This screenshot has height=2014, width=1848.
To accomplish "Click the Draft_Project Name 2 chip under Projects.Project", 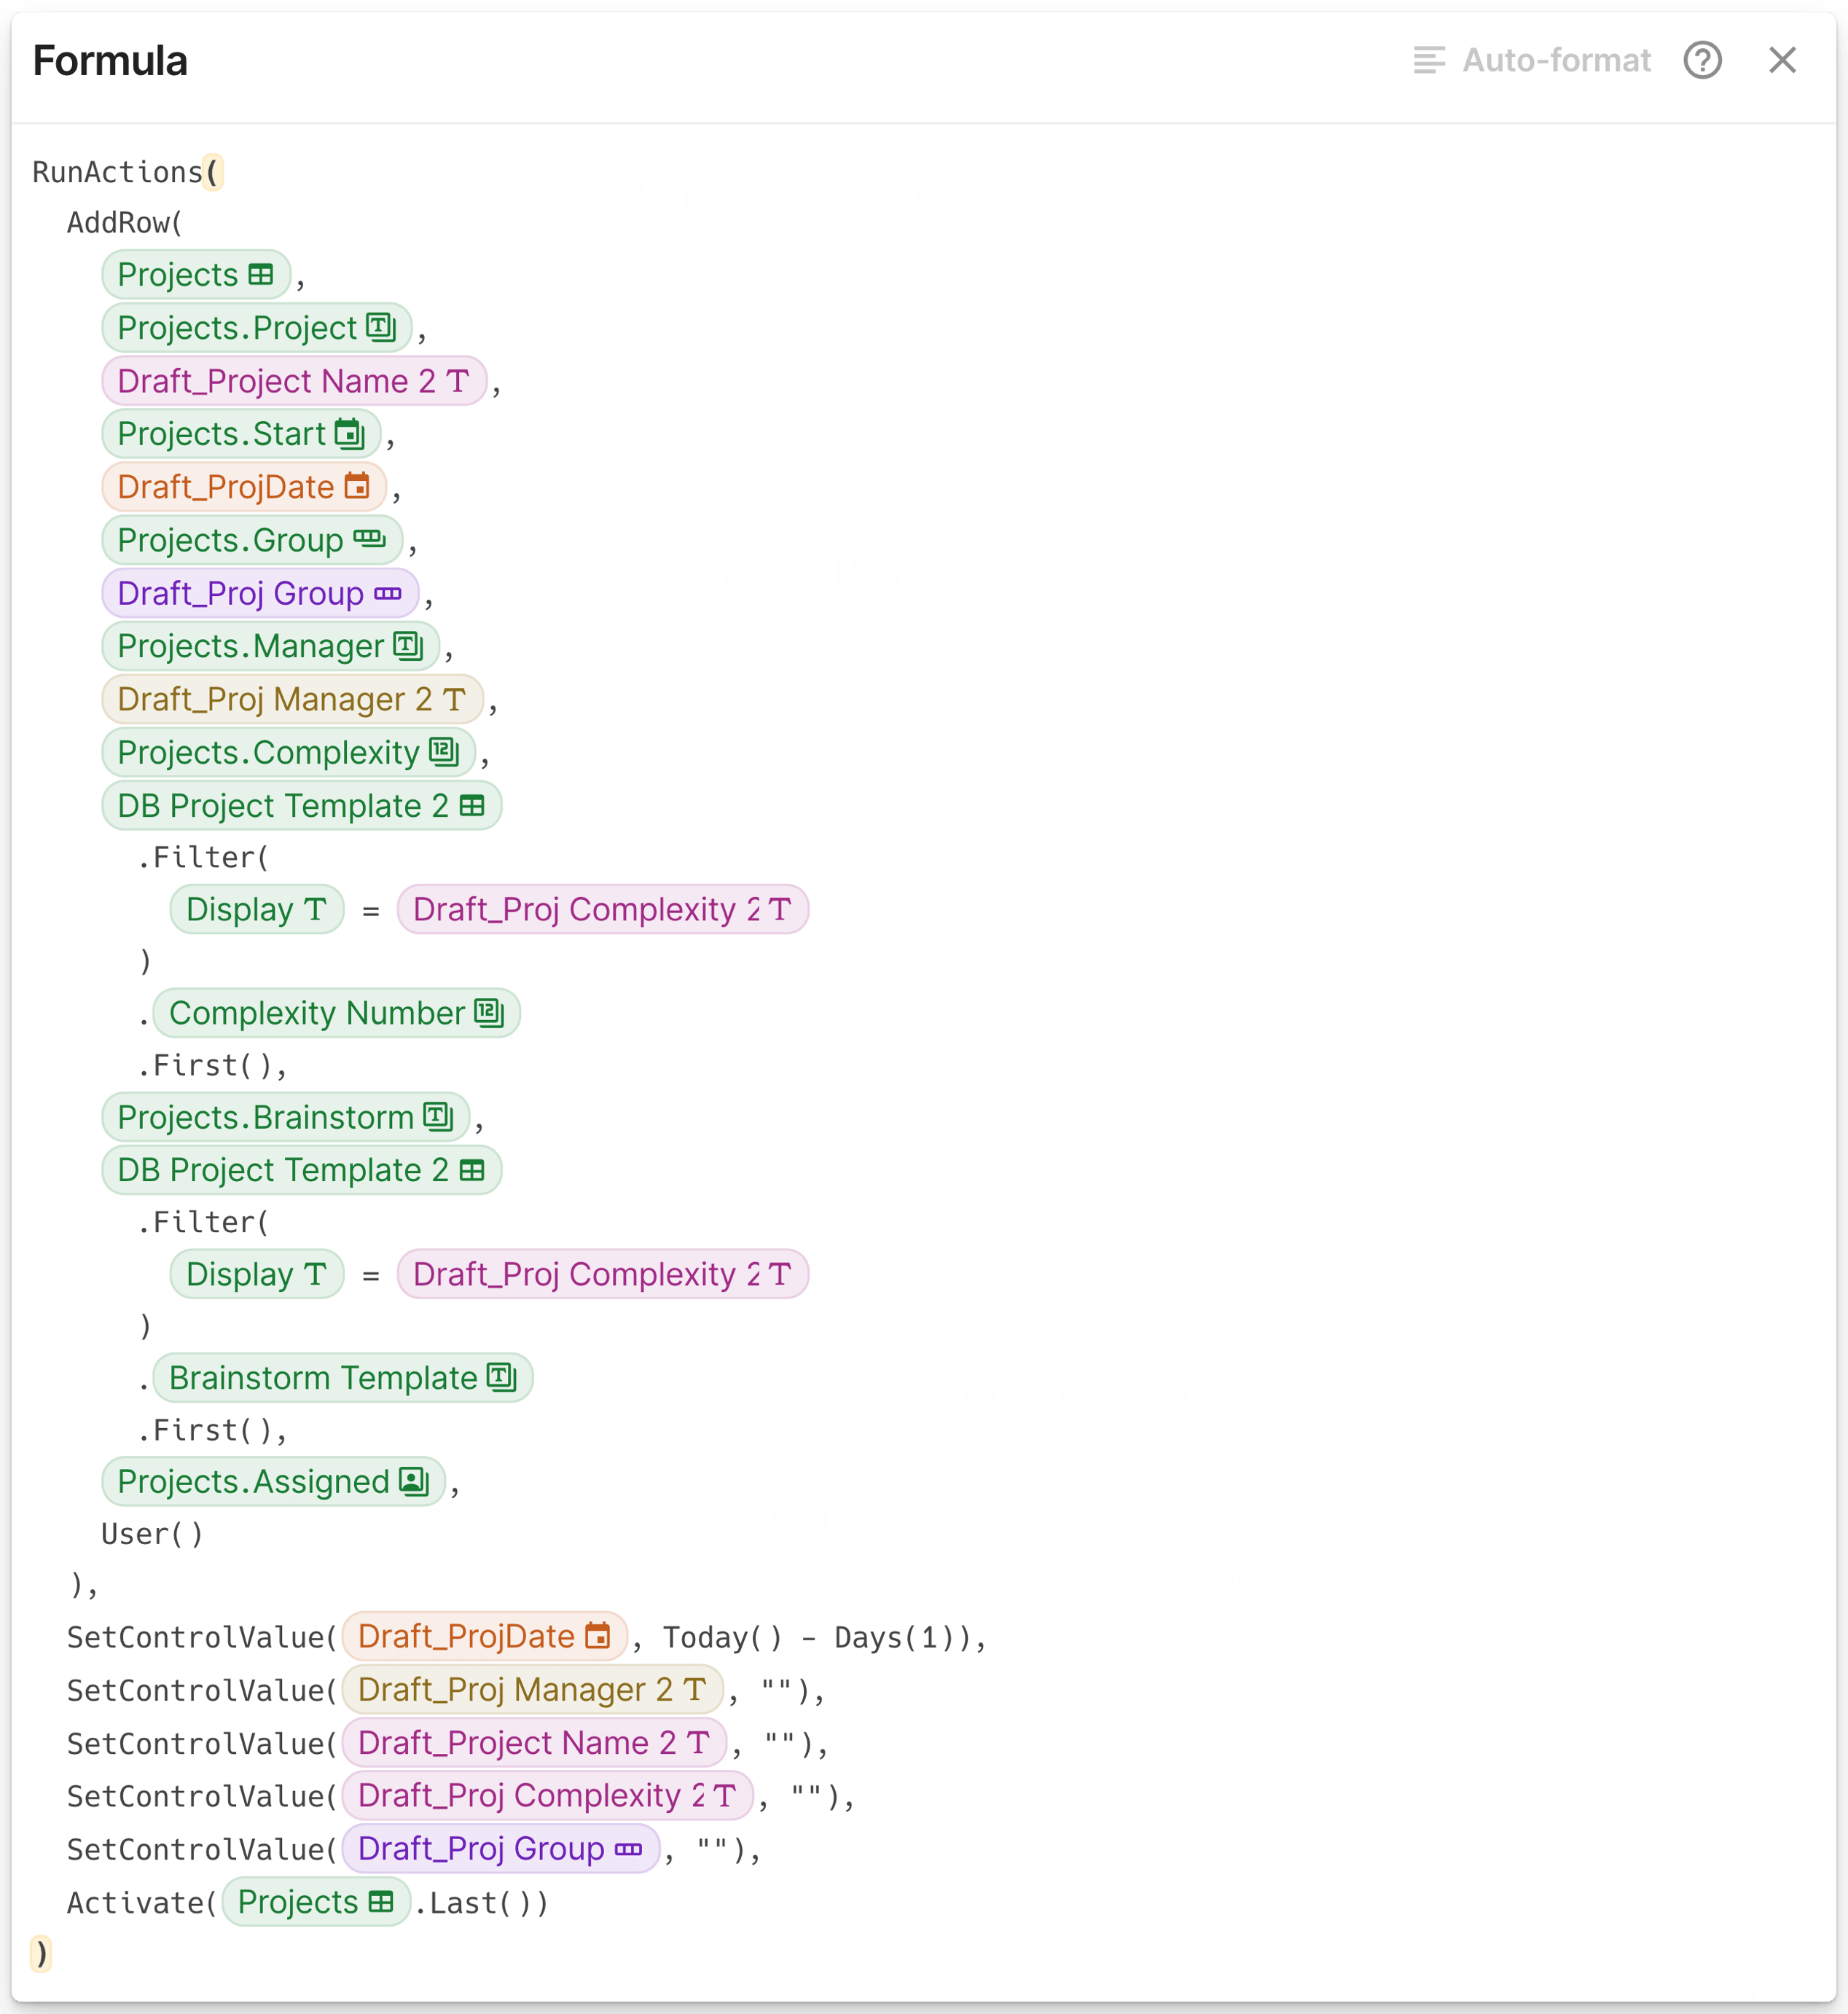I will [x=294, y=381].
